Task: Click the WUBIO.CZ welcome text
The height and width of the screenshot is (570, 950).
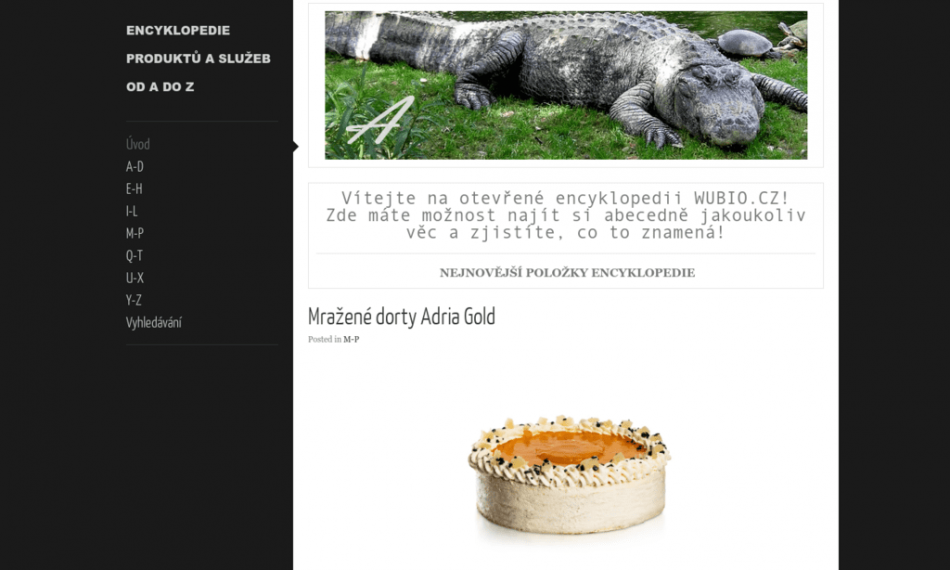Action: 566,215
